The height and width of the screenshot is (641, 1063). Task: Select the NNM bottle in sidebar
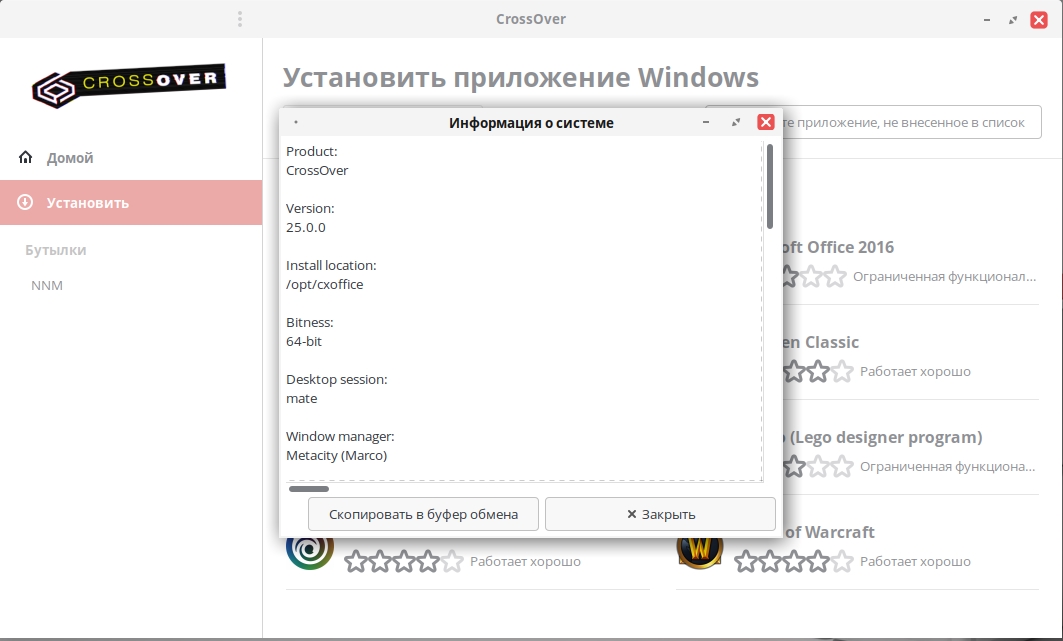pos(47,286)
